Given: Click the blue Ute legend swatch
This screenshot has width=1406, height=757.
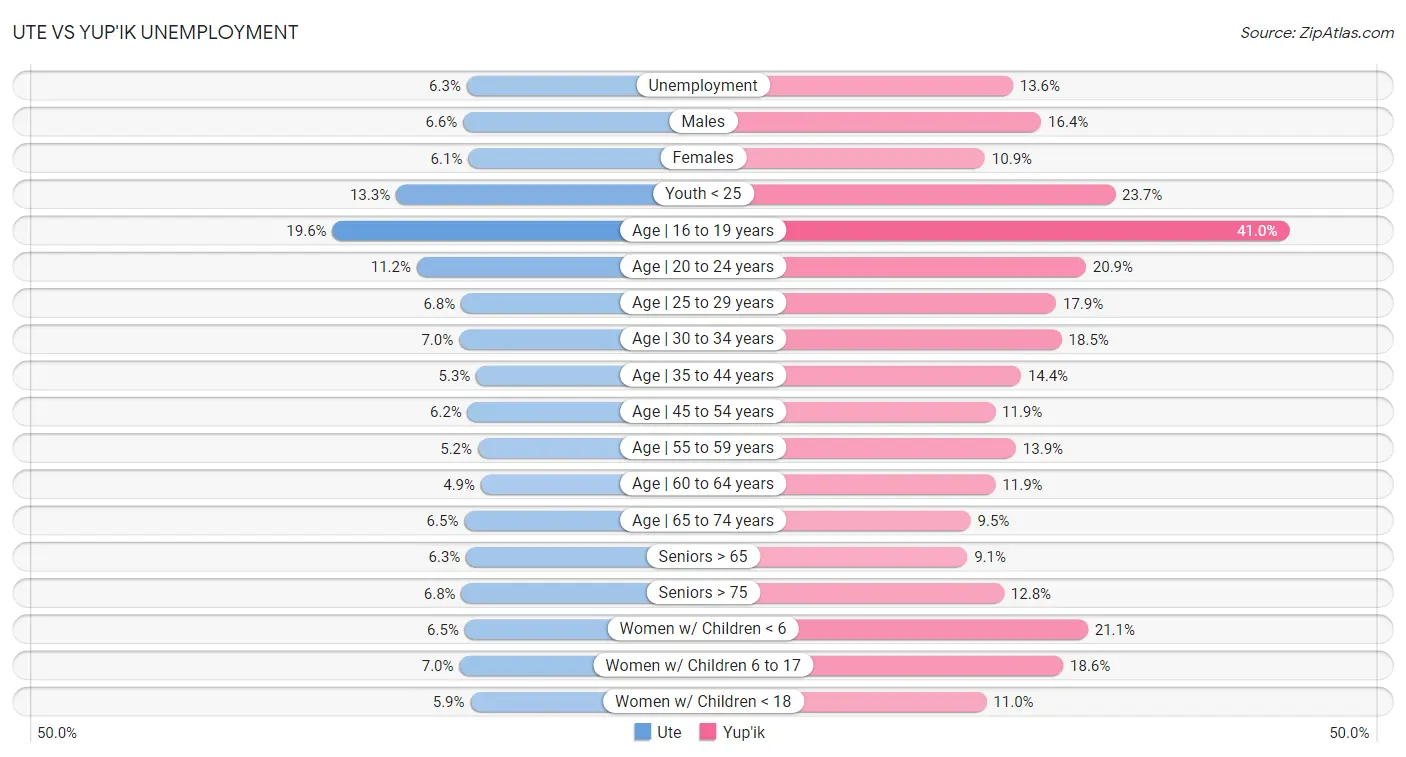Looking at the screenshot, I should point(642,732).
